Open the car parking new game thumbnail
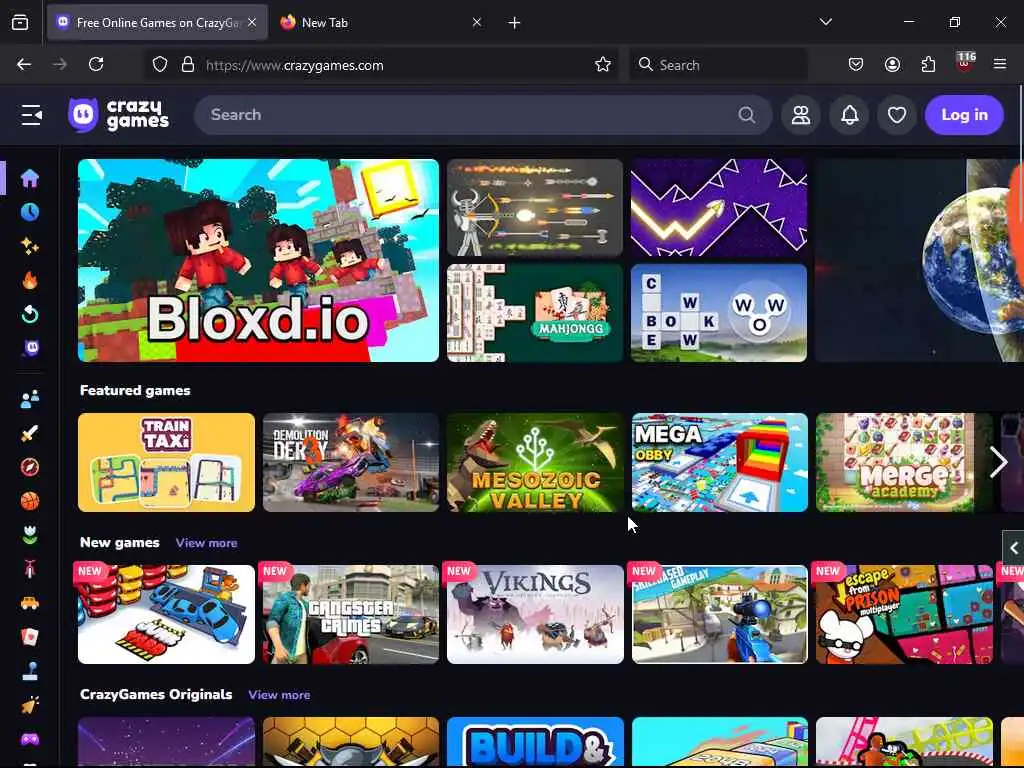The width and height of the screenshot is (1024, 768). point(166,615)
